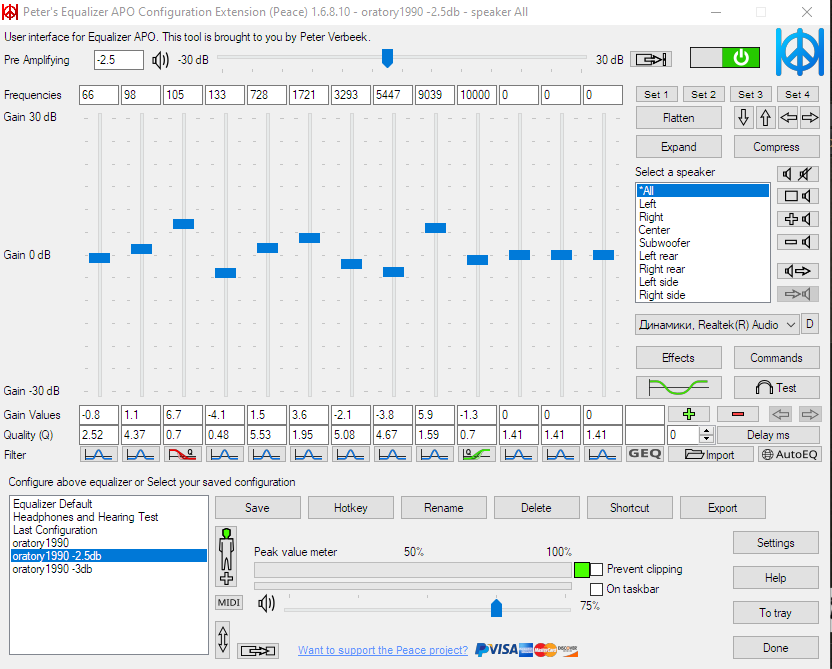Click the arrow icon beside the 30 dB label
Image resolution: width=832 pixels, height=669 pixels.
point(651,59)
